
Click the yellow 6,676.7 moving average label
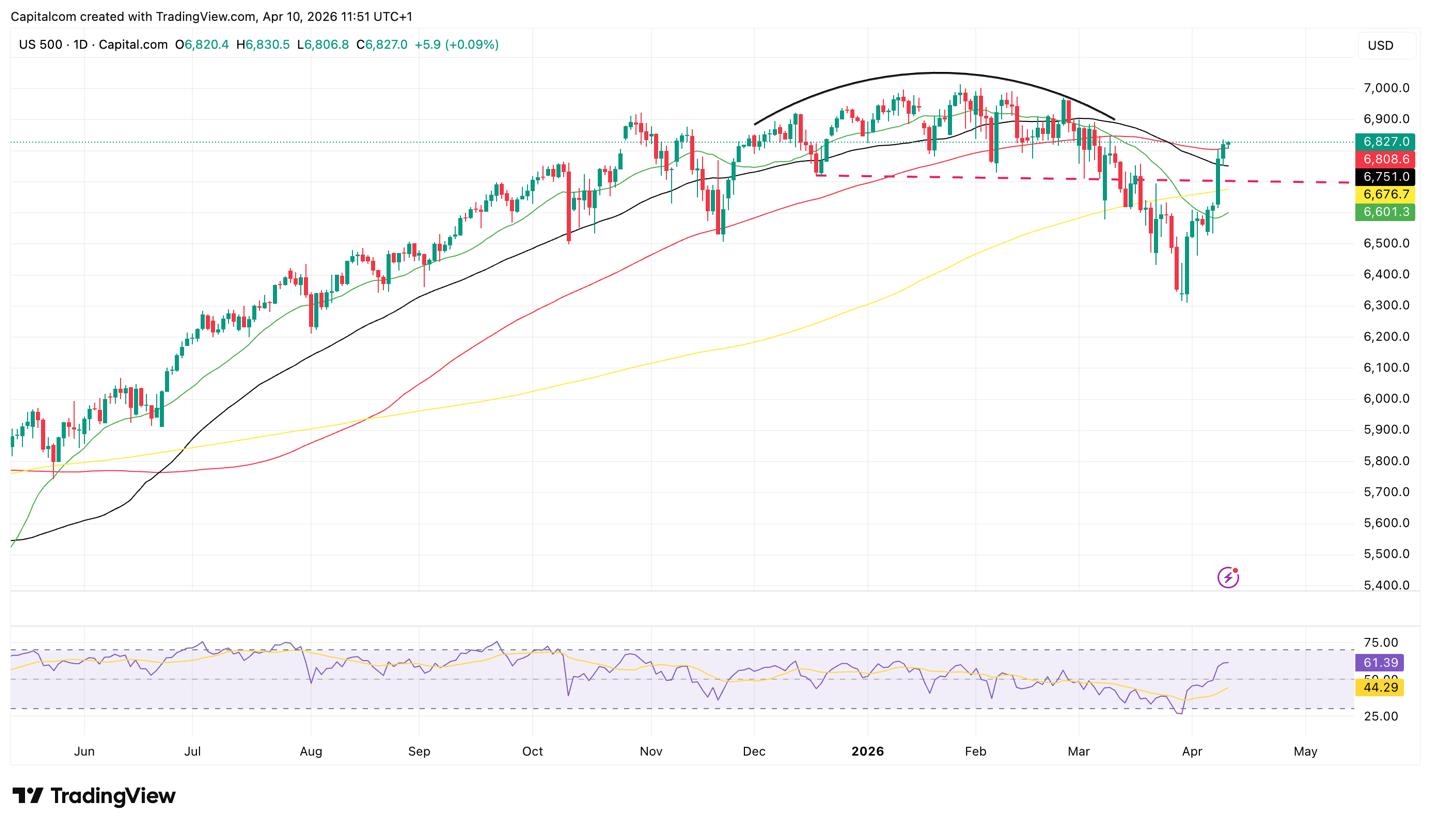[x=1385, y=194]
